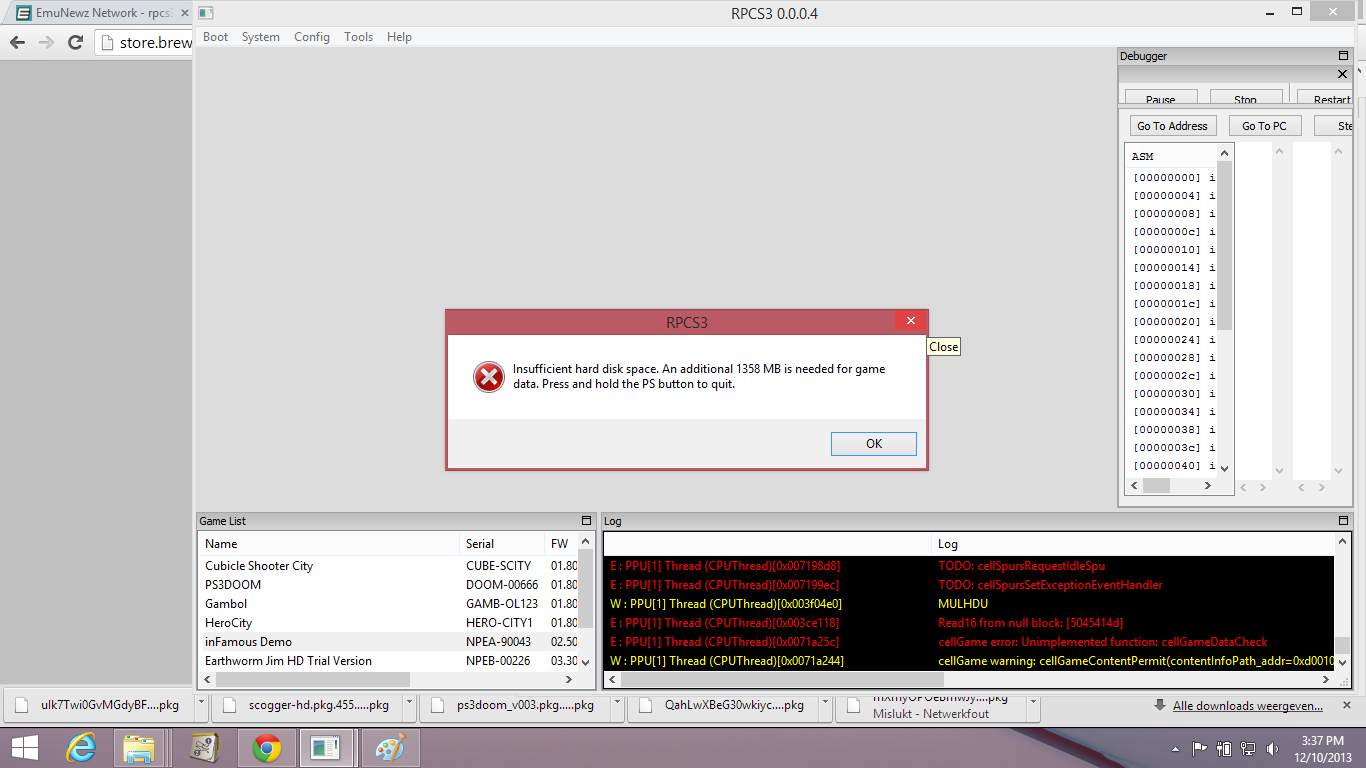Click the Go To PC button
Screen dimensions: 1366x768
[1264, 126]
